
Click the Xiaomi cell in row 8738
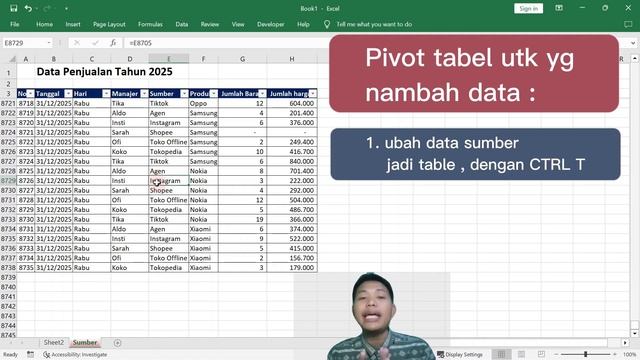coord(203,268)
